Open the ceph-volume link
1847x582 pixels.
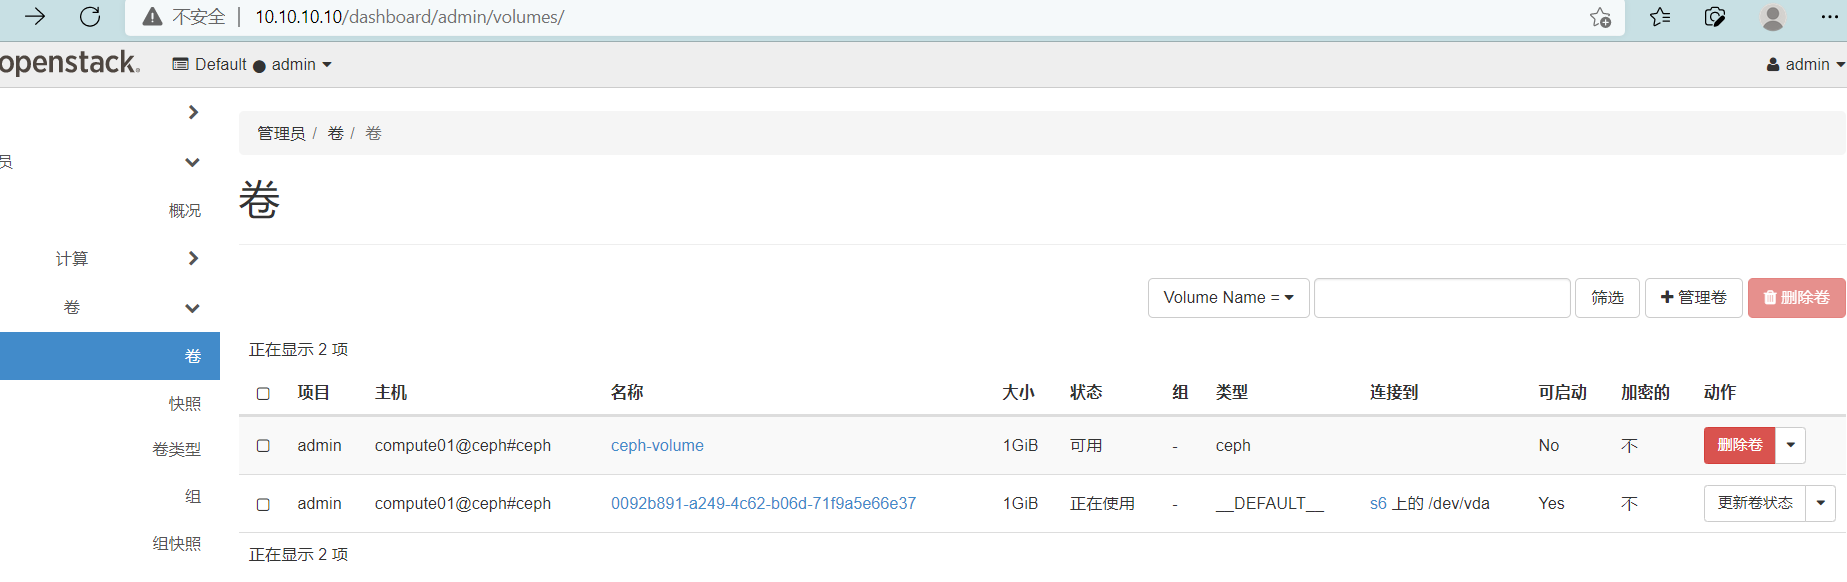[x=657, y=446]
